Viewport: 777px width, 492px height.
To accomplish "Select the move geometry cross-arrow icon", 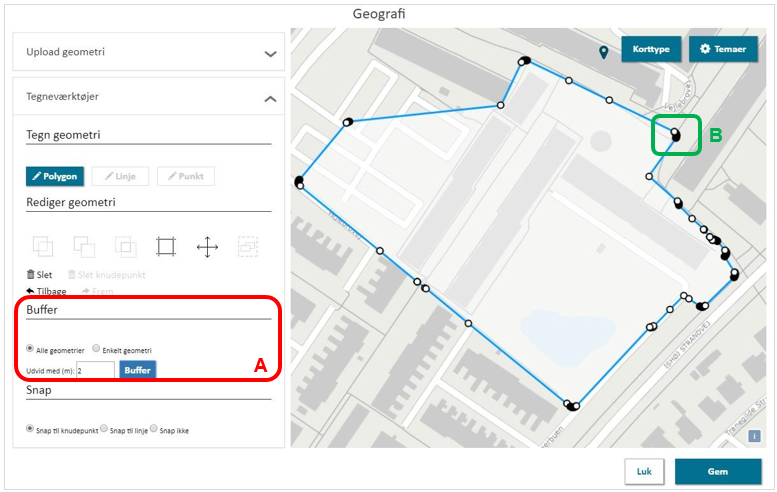I will coord(207,246).
